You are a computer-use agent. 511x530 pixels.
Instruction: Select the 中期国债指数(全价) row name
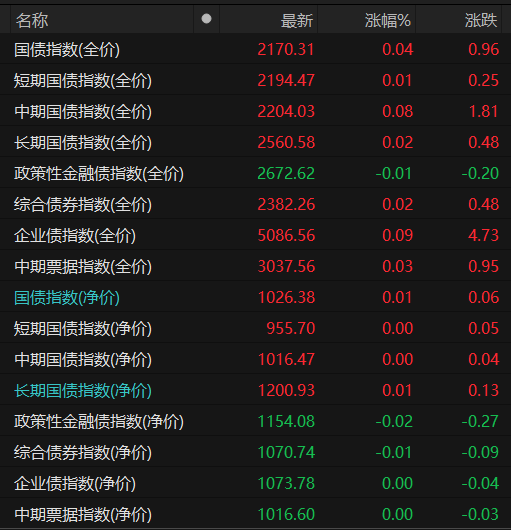(83, 112)
